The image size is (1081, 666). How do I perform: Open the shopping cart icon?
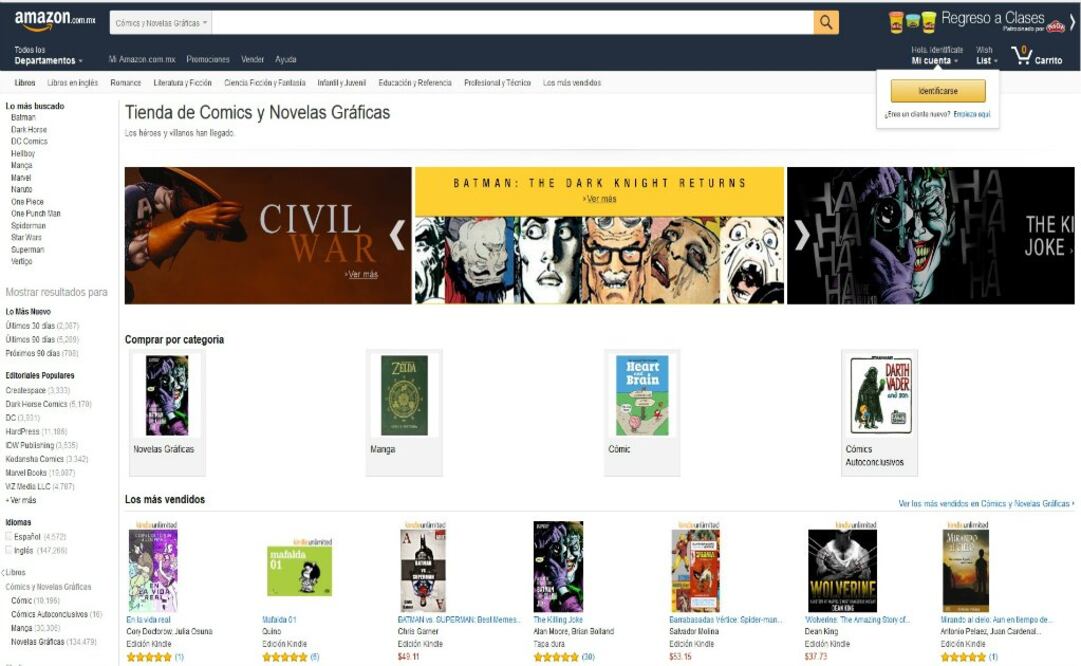[x=1021, y=55]
